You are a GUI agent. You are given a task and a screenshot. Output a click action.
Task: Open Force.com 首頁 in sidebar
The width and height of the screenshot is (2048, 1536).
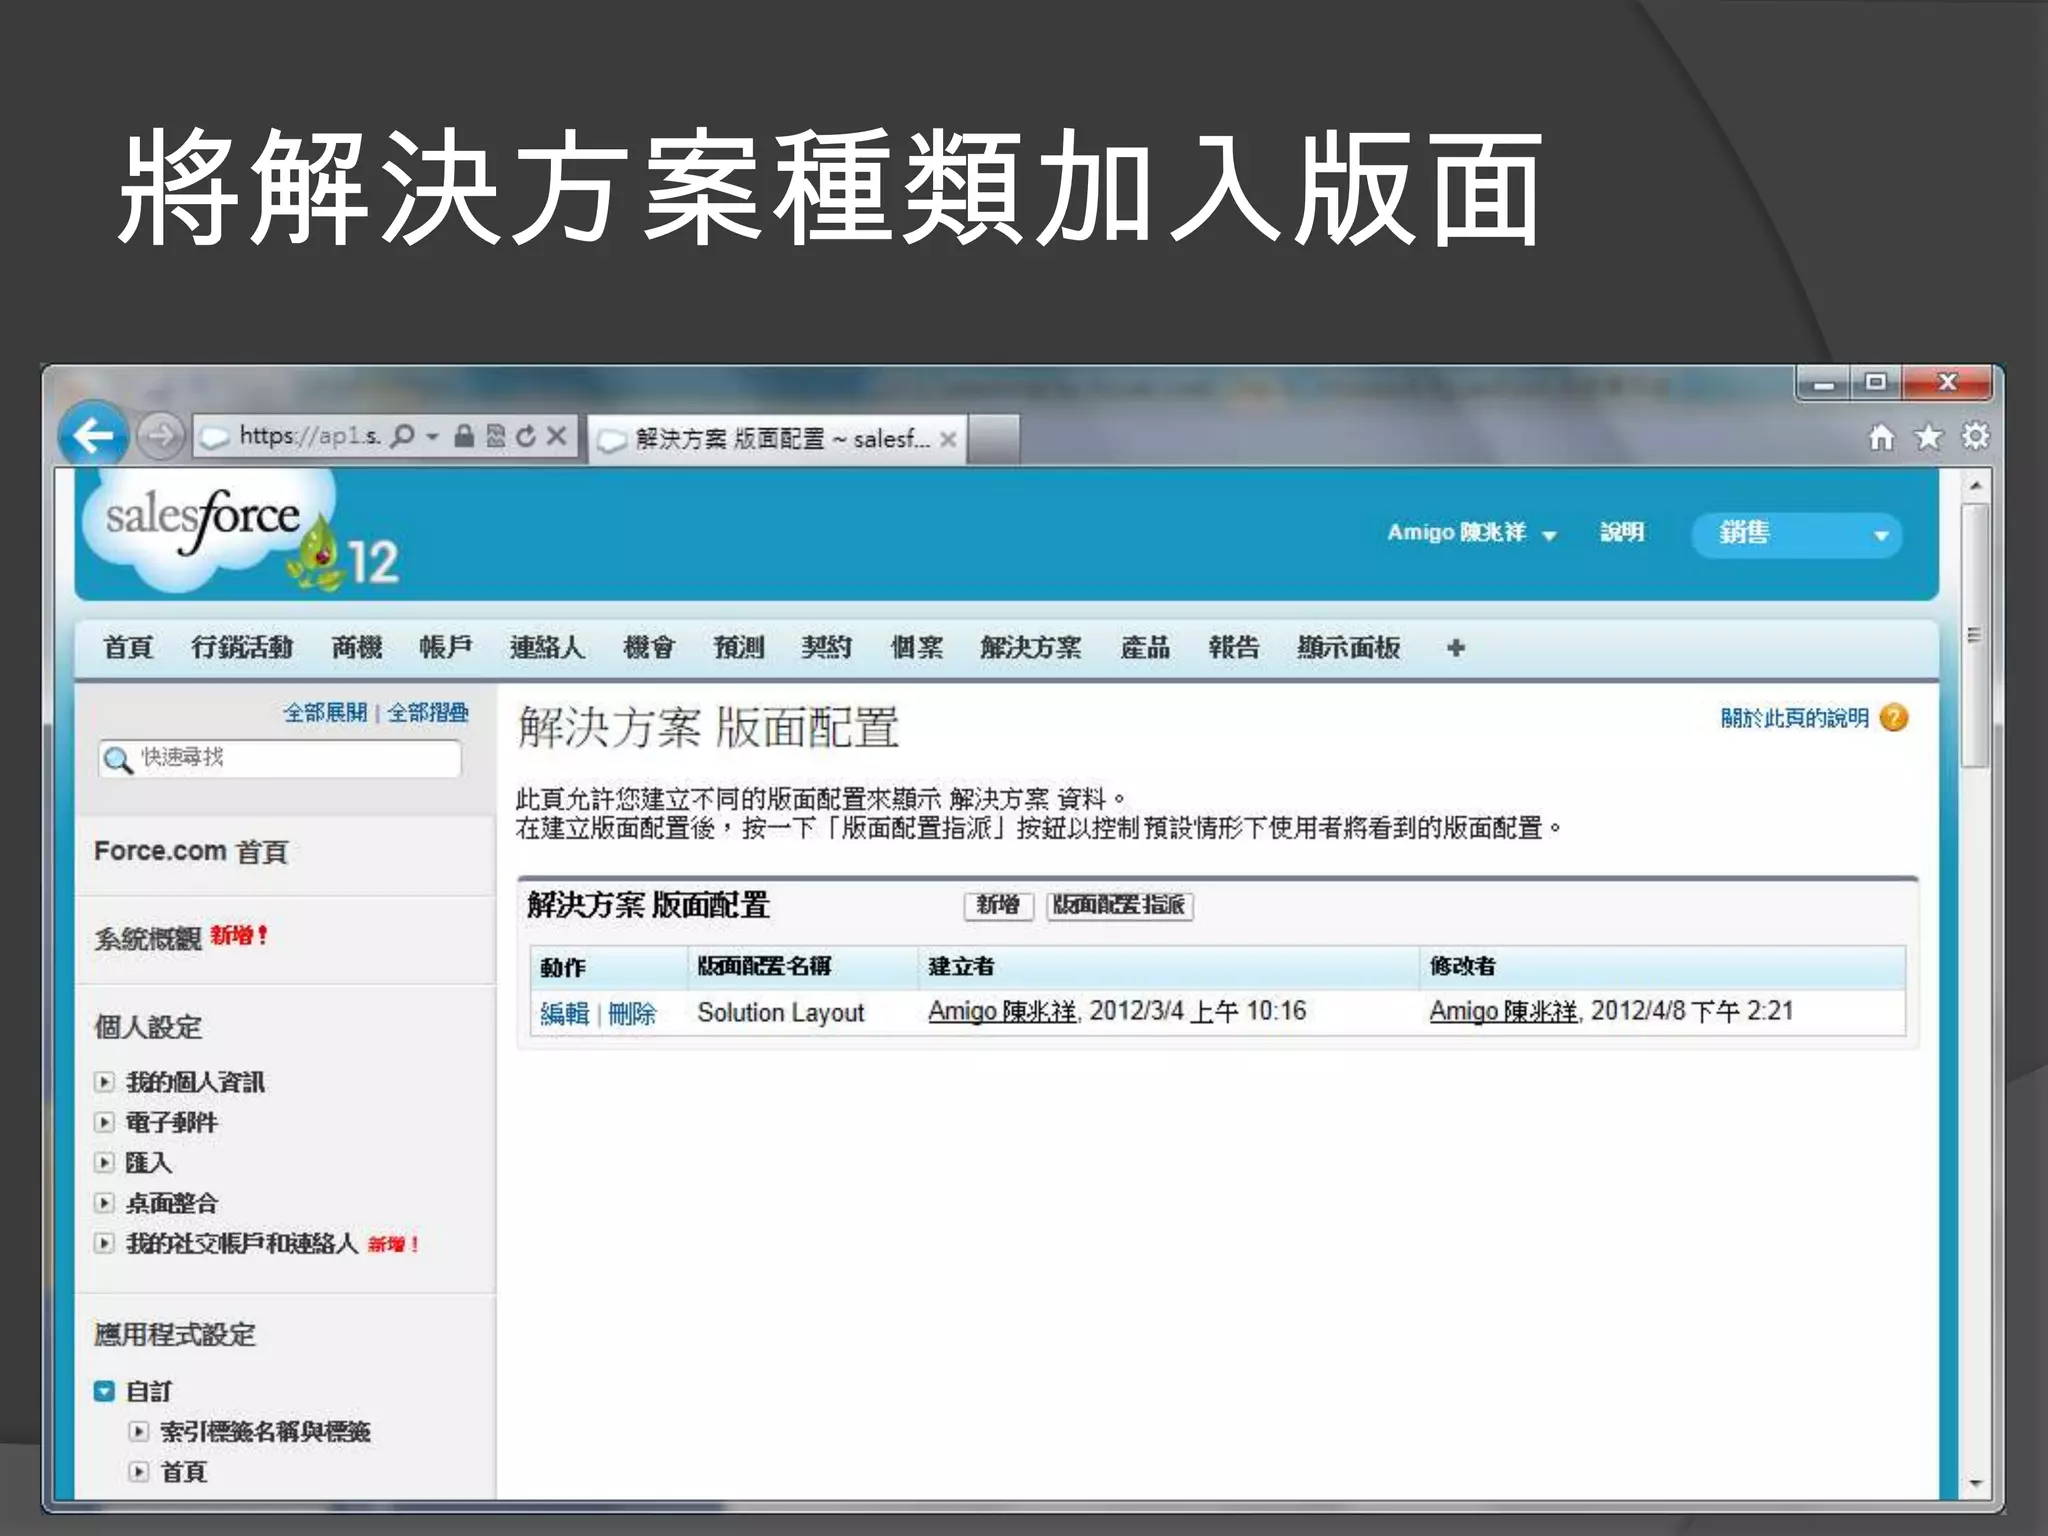pos(191,852)
